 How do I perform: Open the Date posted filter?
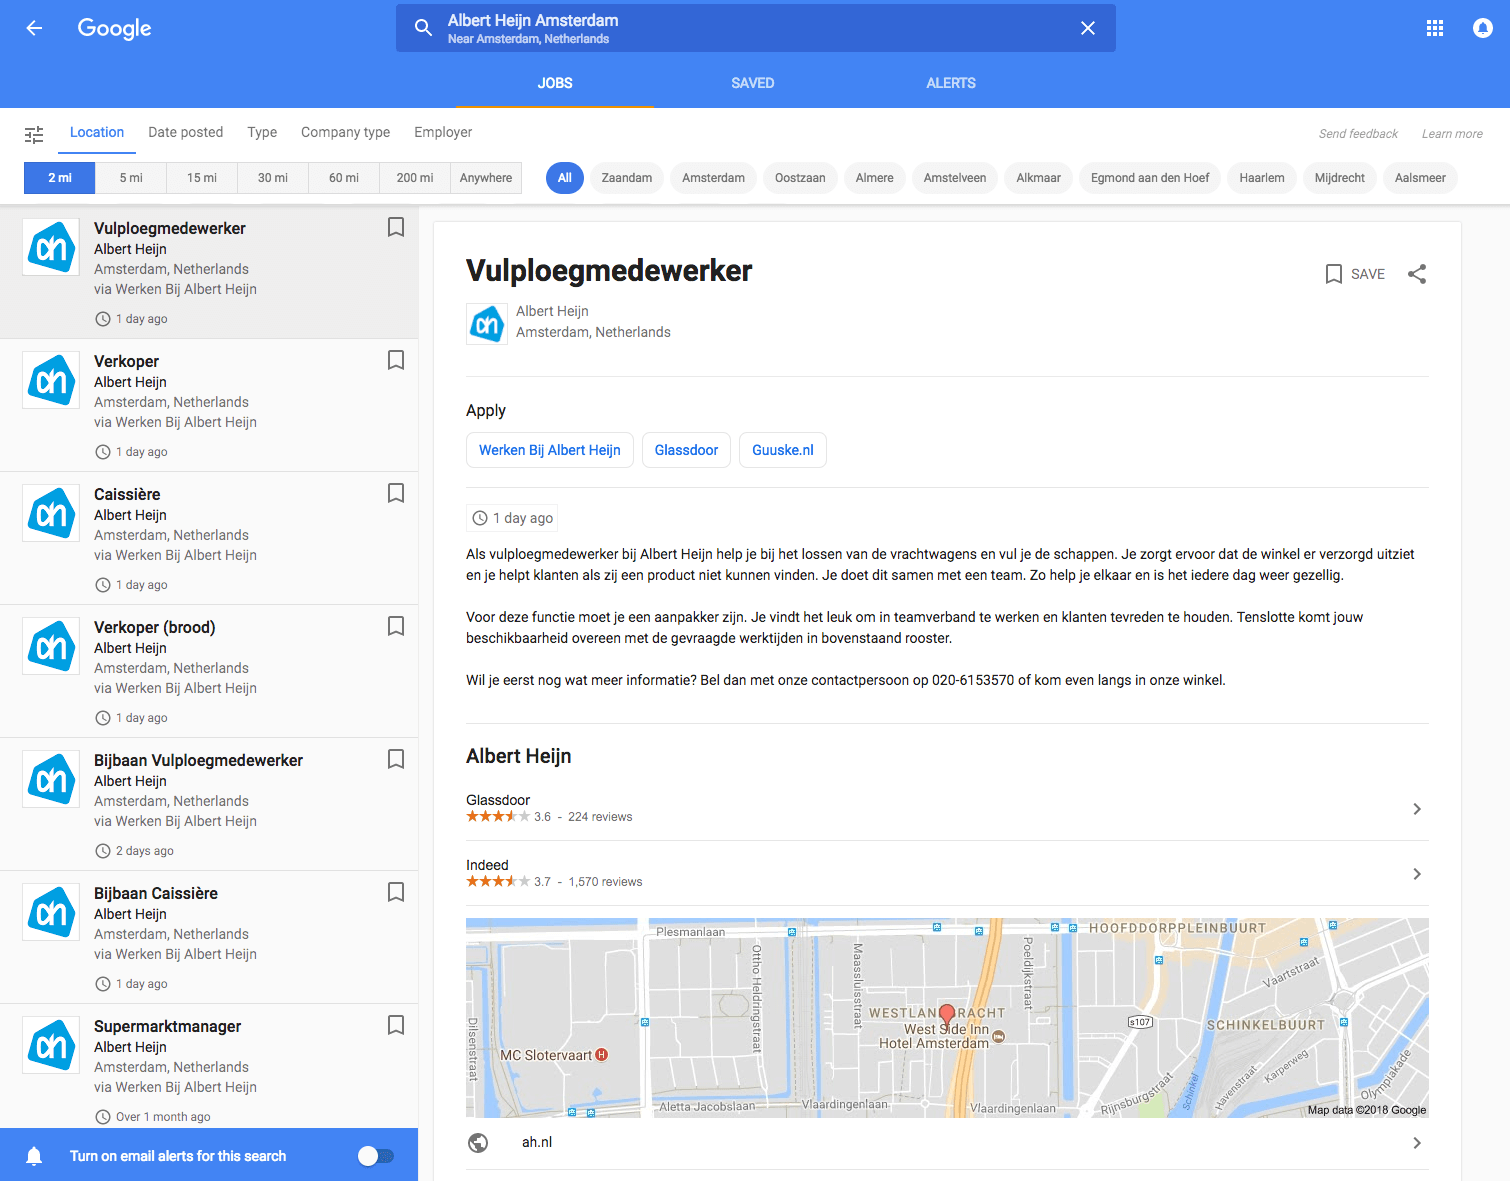pos(186,132)
